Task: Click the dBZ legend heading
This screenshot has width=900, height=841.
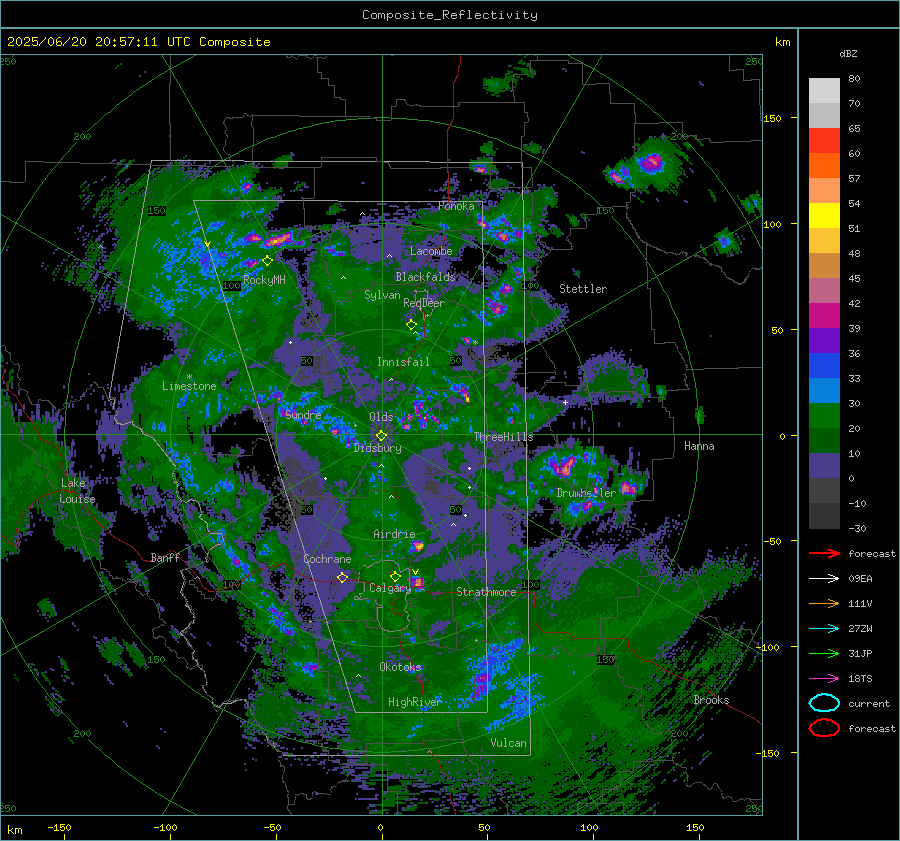Action: (x=848, y=54)
